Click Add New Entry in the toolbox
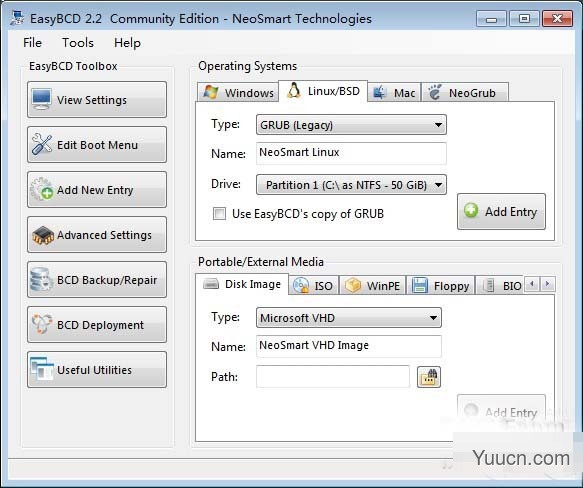 click(x=97, y=190)
